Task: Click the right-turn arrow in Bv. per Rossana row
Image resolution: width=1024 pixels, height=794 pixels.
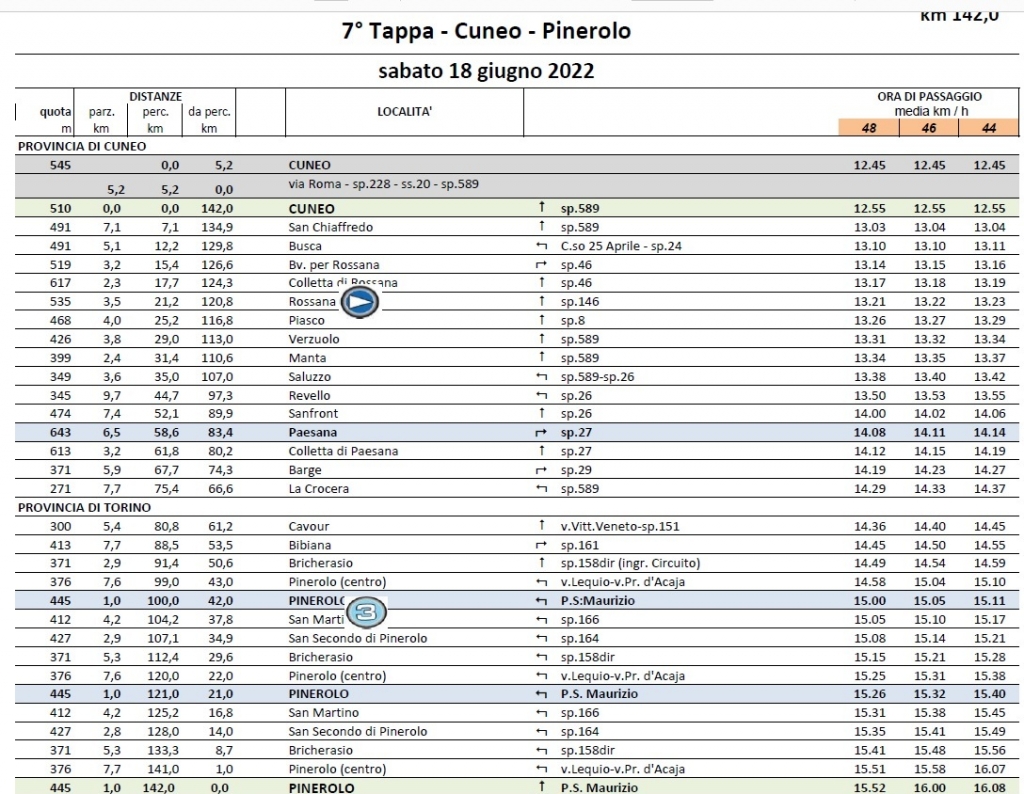Action: click(x=541, y=264)
